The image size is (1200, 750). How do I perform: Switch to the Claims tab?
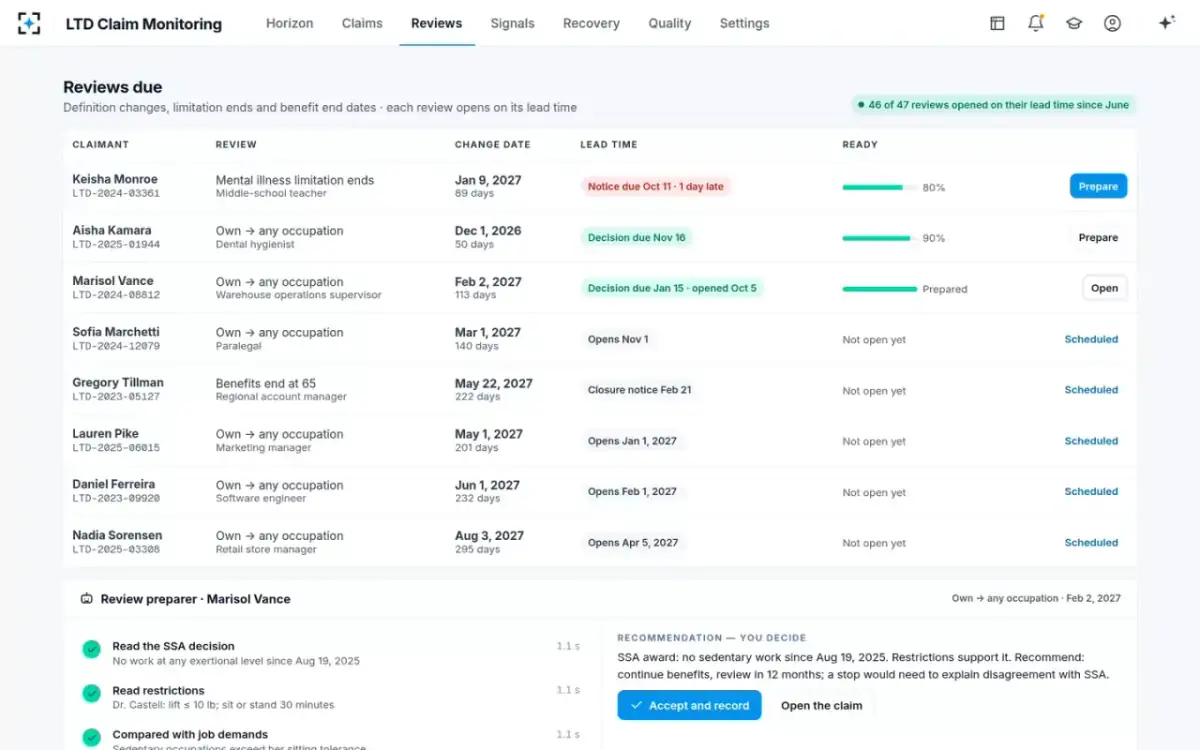362,23
